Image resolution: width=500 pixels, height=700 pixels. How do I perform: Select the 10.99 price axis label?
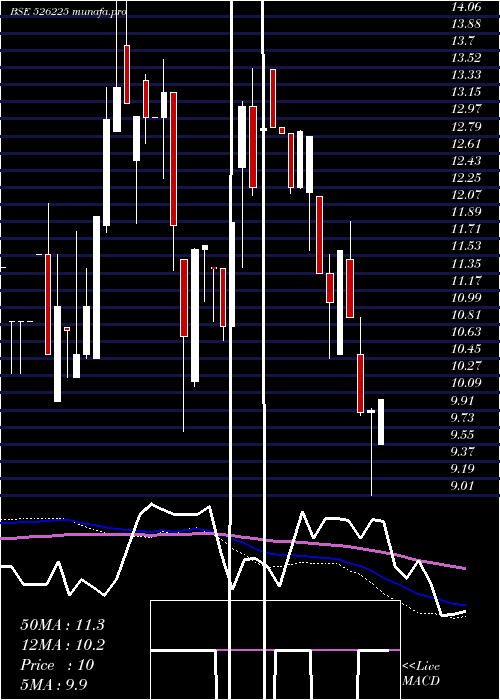[466, 298]
